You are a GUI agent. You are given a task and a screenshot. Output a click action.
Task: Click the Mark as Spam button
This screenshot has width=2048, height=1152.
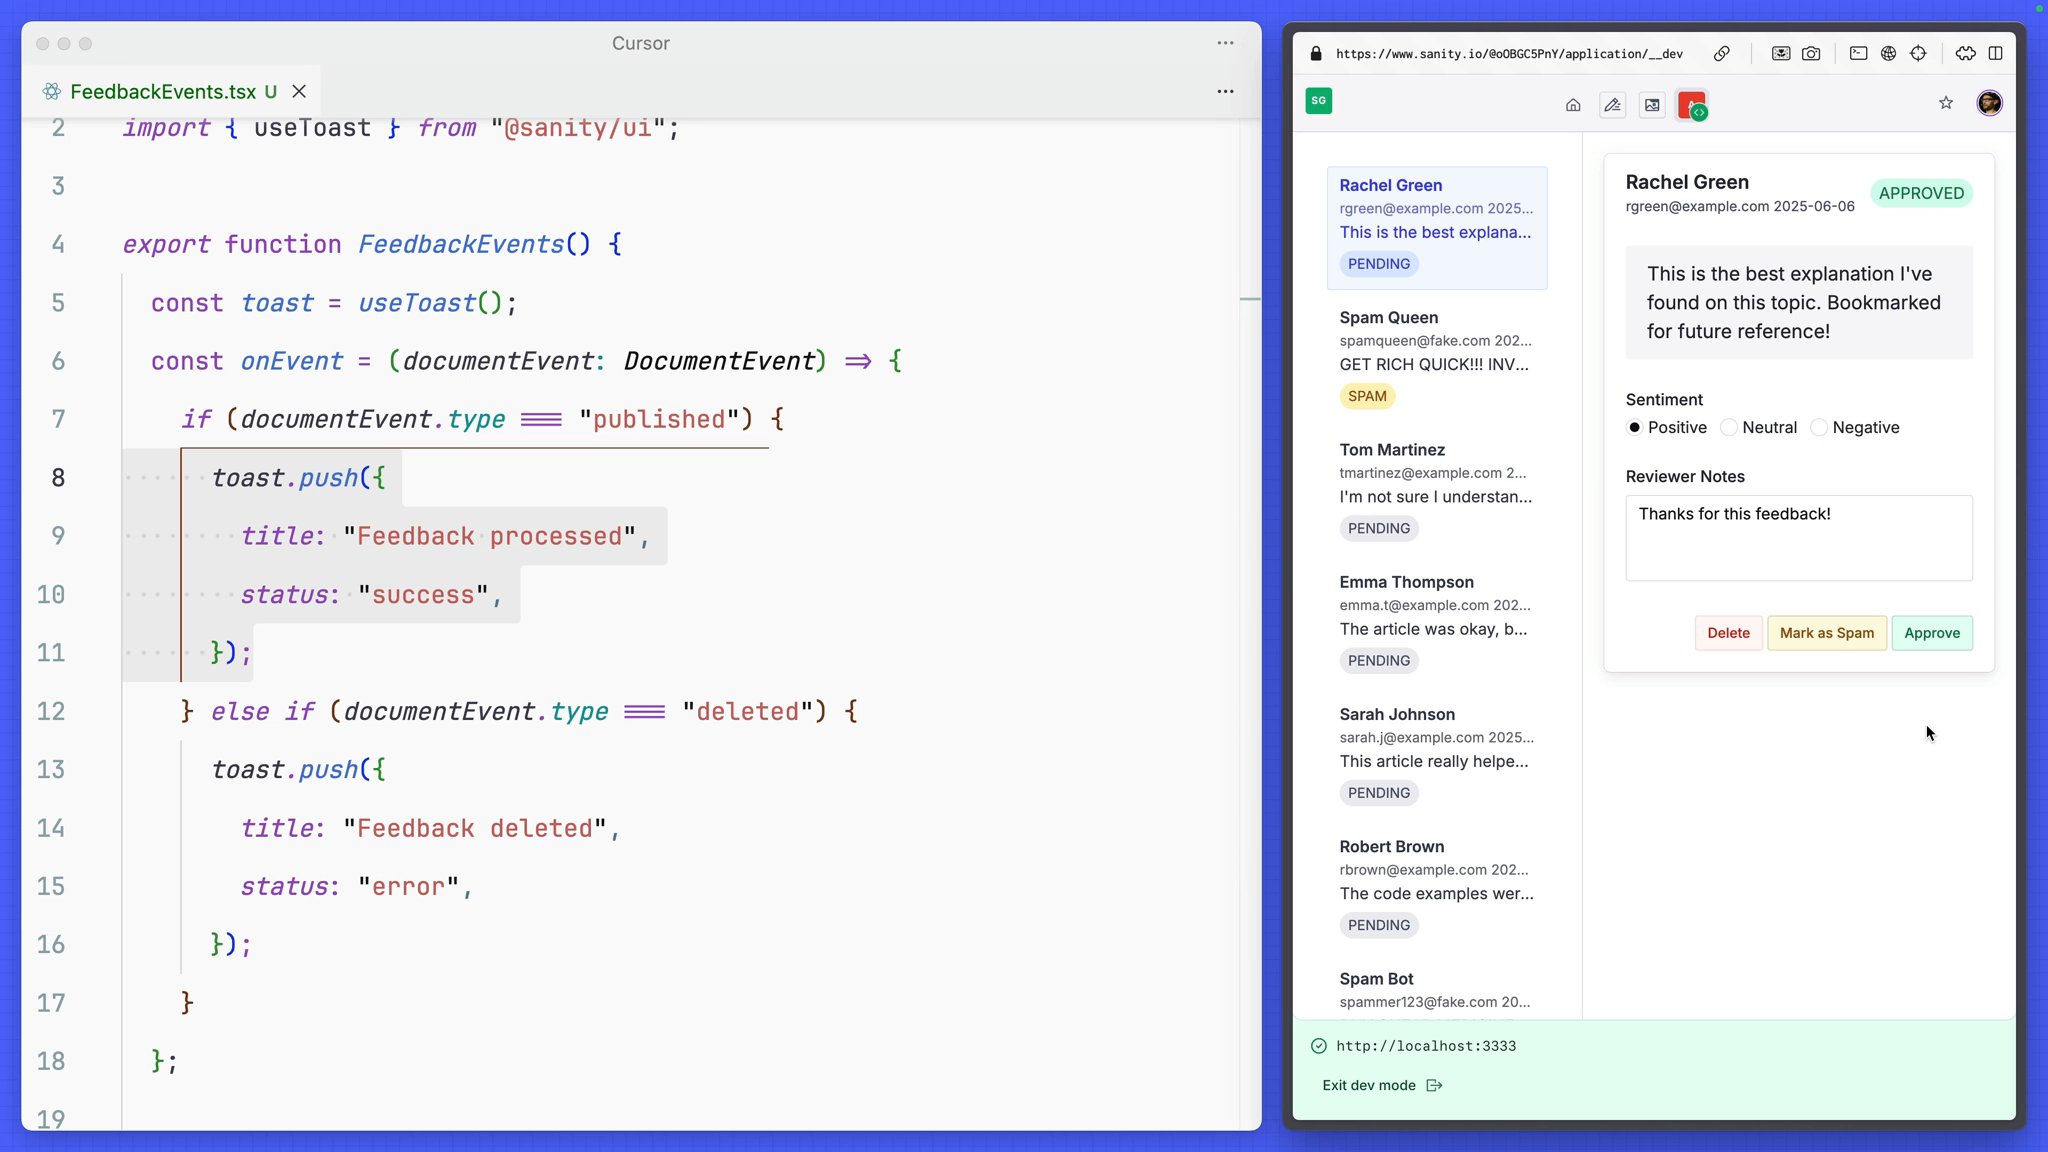(1826, 633)
